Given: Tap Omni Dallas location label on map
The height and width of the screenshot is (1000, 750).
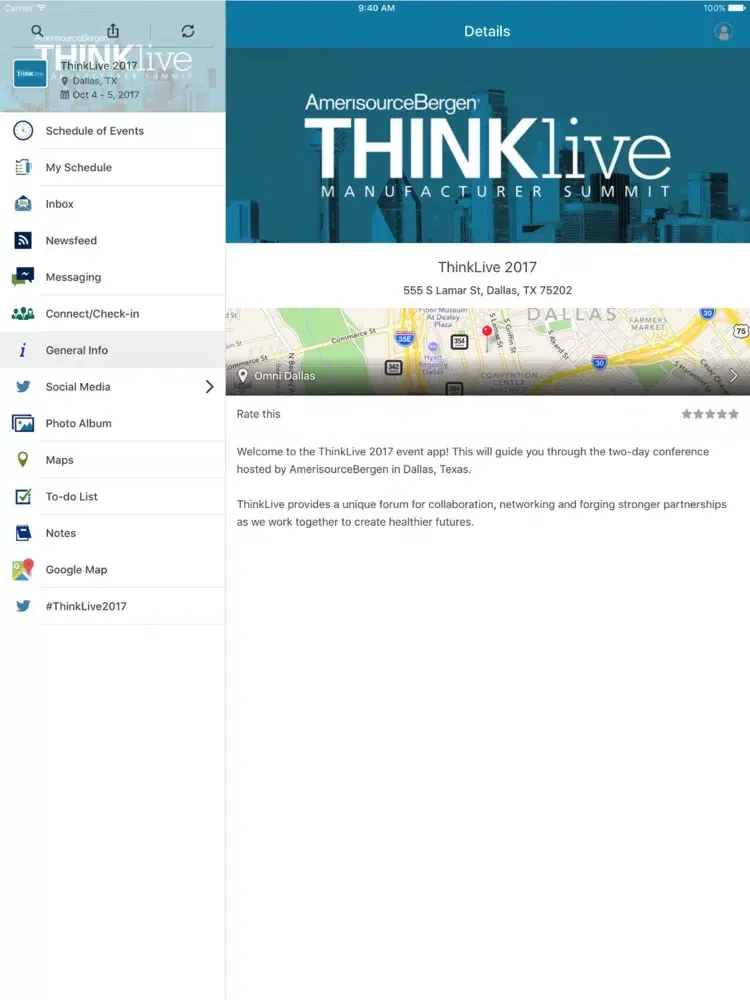Looking at the screenshot, I should (x=284, y=376).
